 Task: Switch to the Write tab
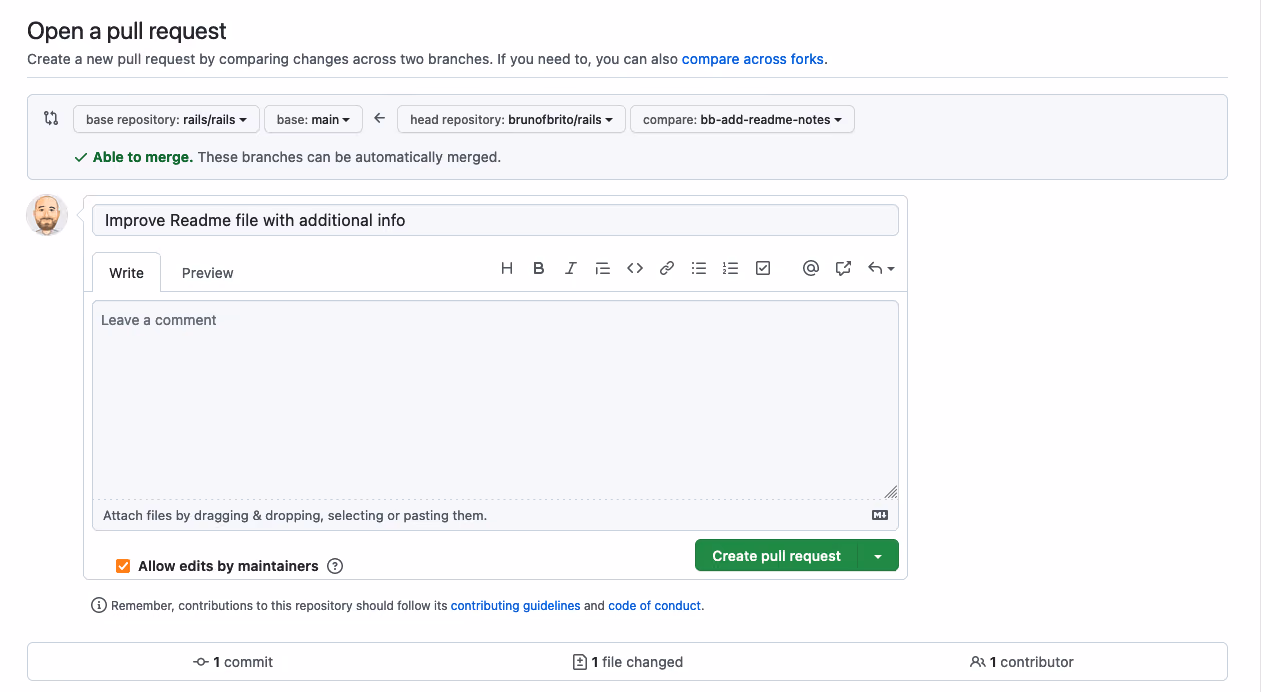point(126,272)
